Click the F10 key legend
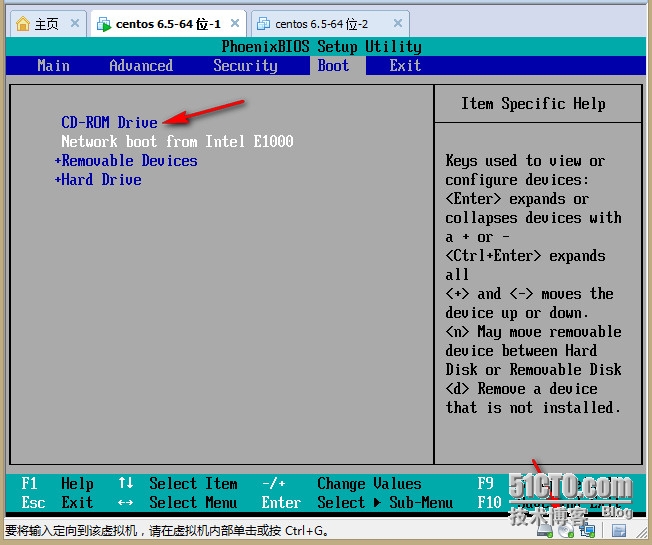This screenshot has width=652, height=545. click(489, 503)
